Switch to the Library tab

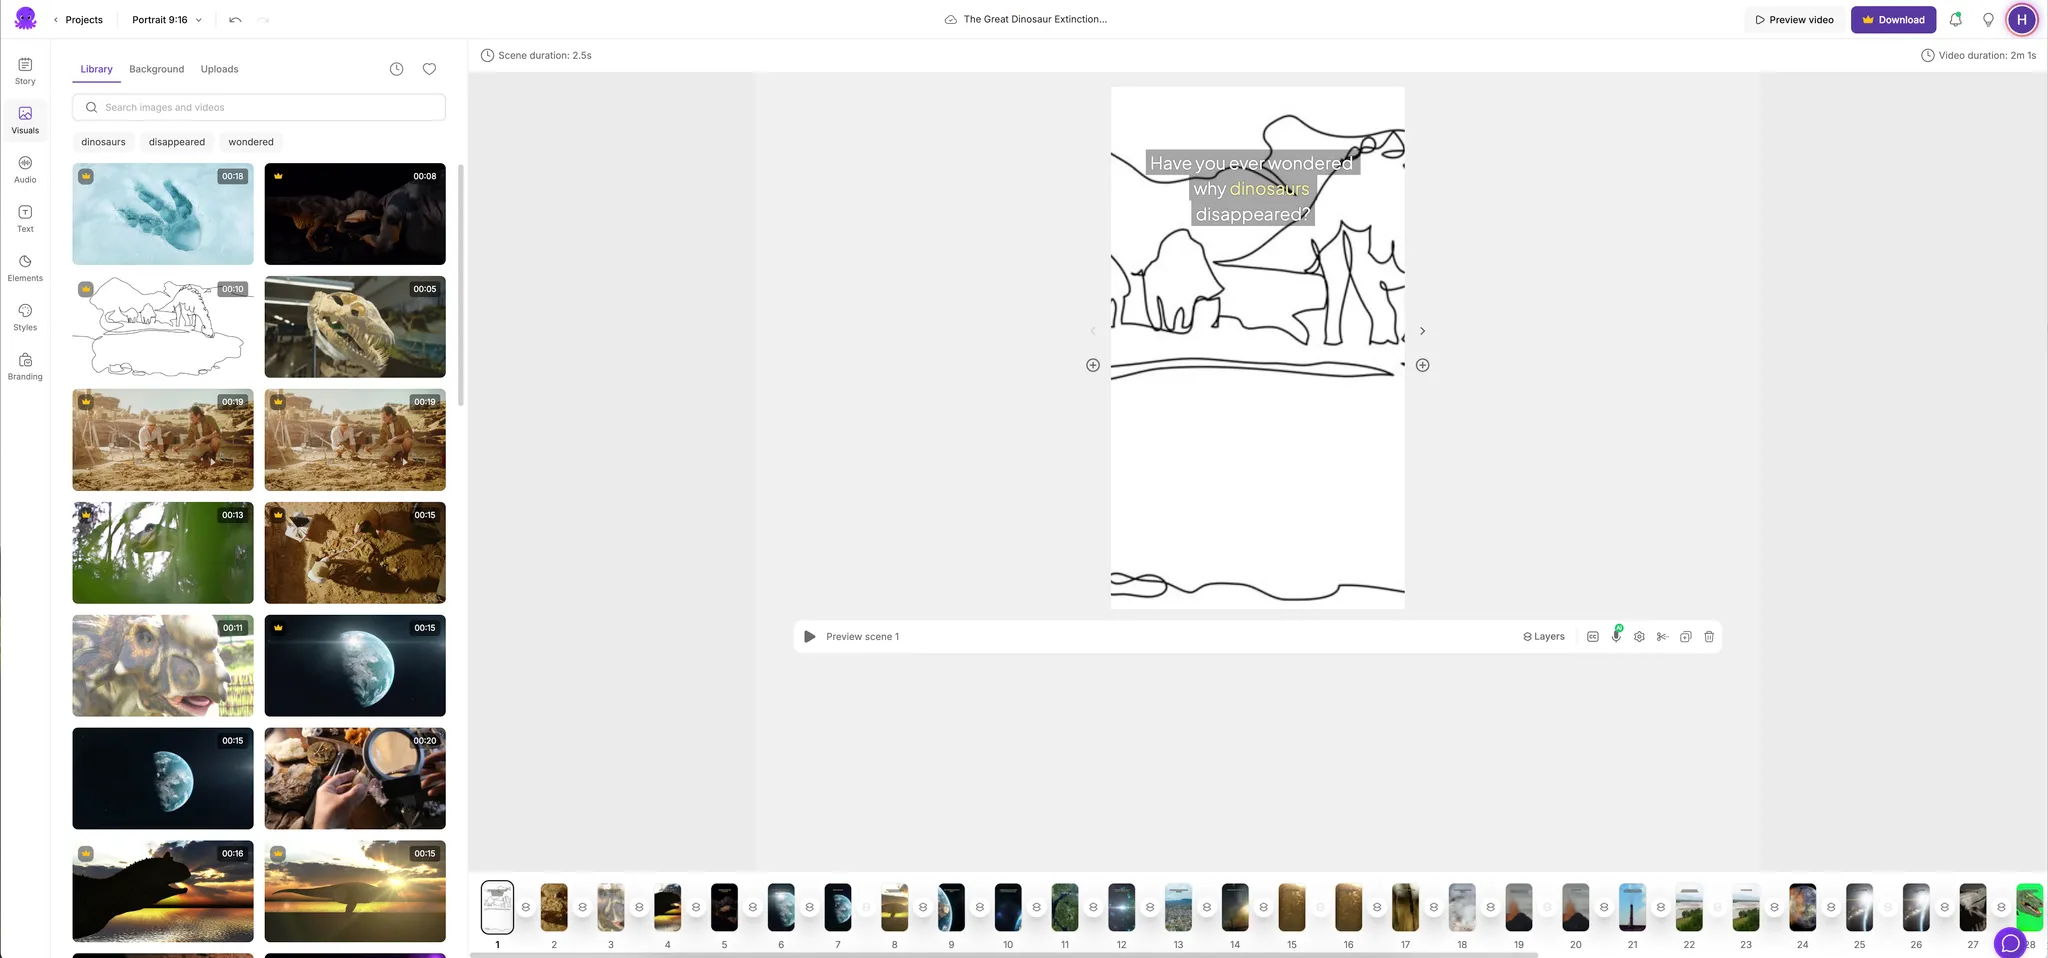click(x=96, y=69)
